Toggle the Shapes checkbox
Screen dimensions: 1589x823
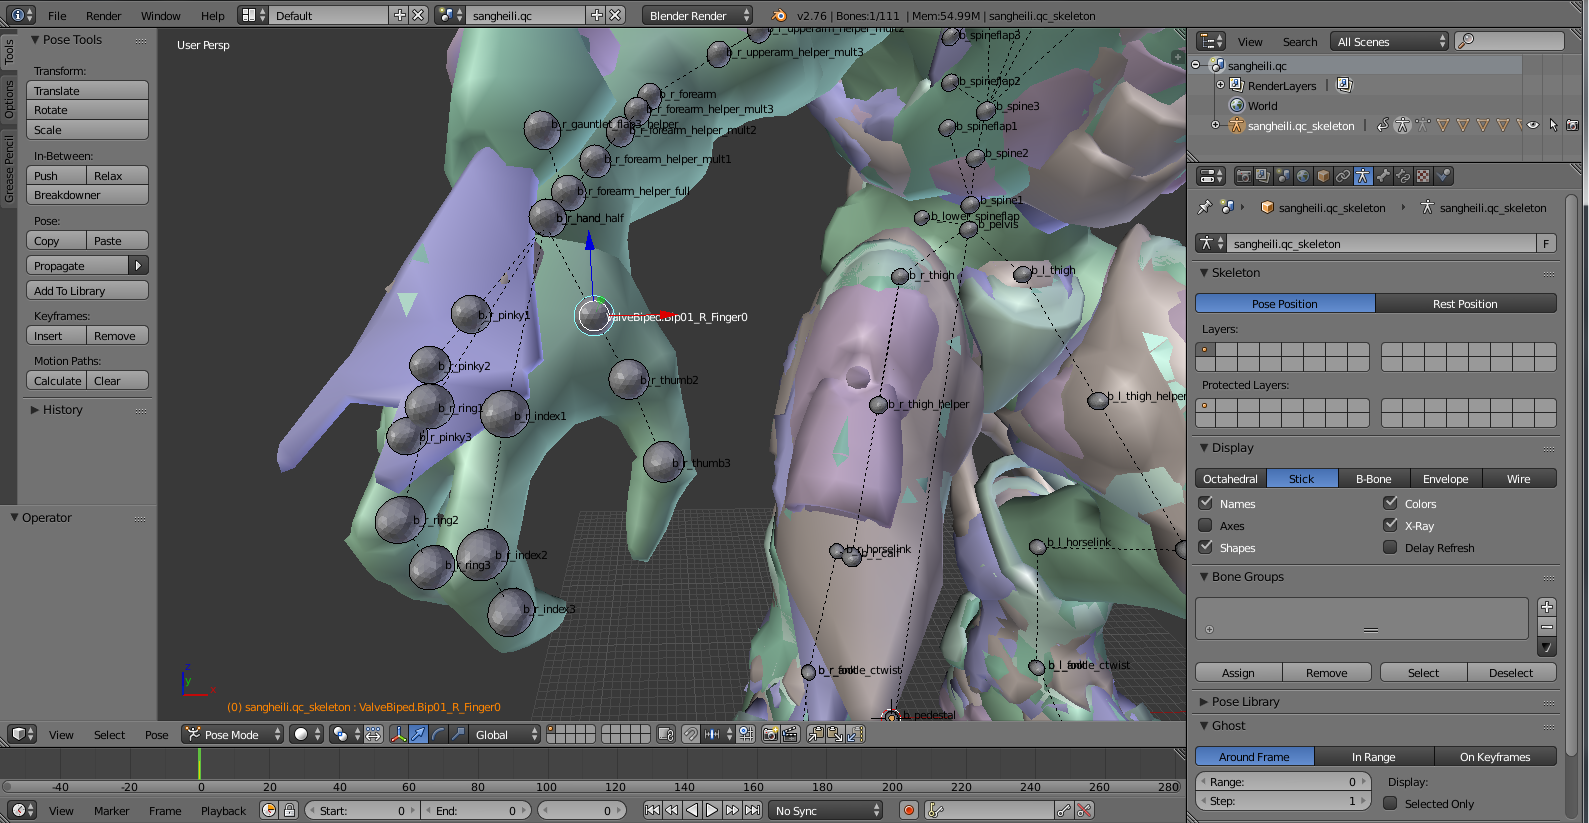[1206, 547]
